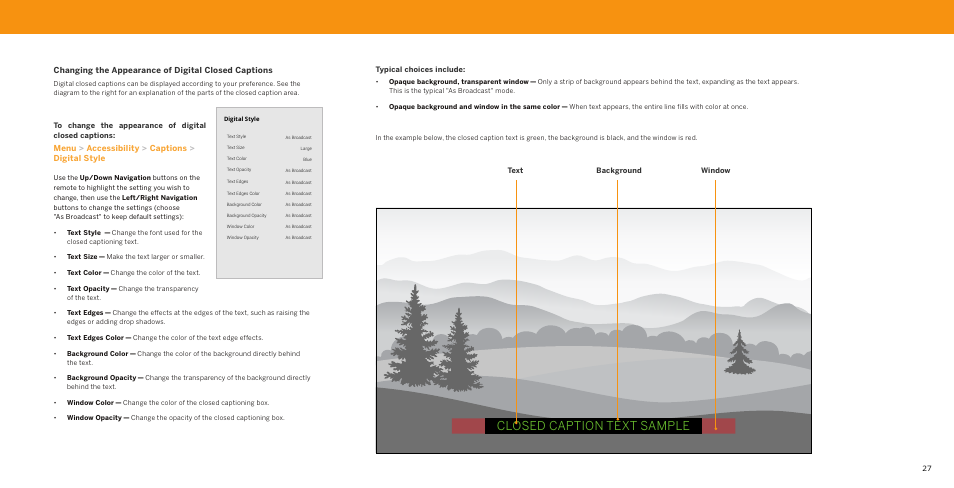954x488 pixels.
Task: Click the 'Window Color' bullet term
Action: [90, 403]
